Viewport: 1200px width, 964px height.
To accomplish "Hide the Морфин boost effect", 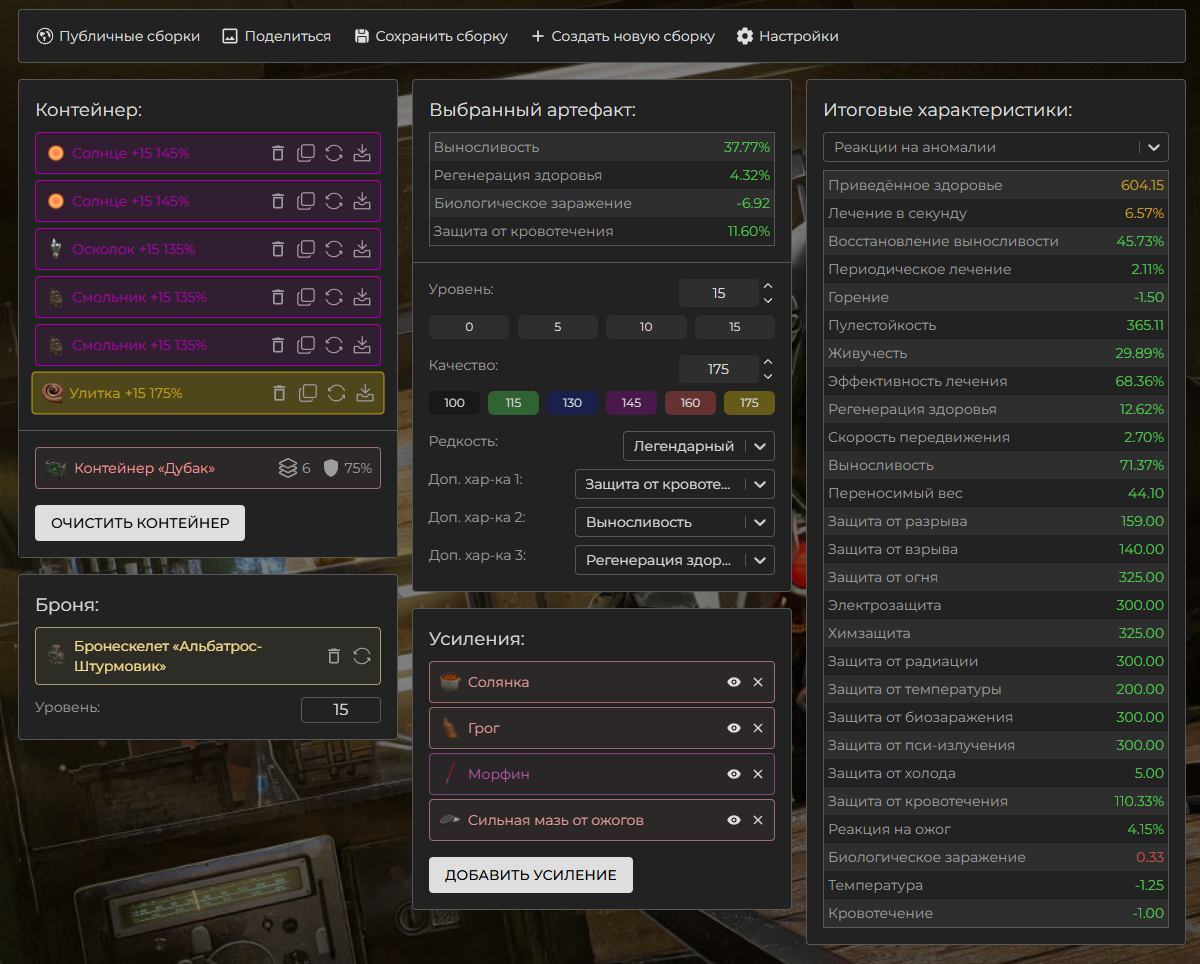I will click(x=734, y=774).
